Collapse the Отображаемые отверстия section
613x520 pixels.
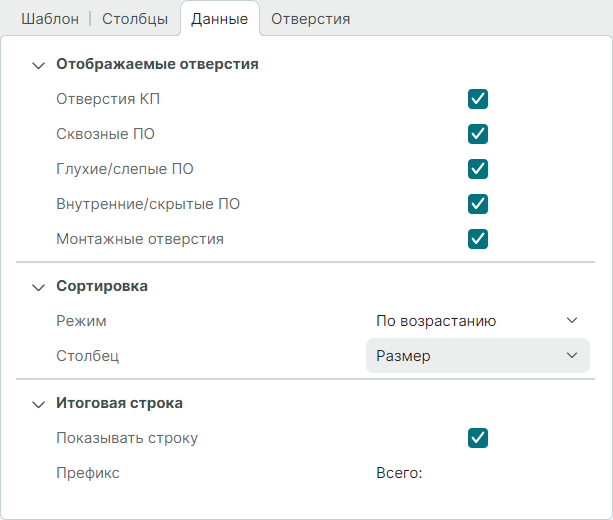[39, 65]
